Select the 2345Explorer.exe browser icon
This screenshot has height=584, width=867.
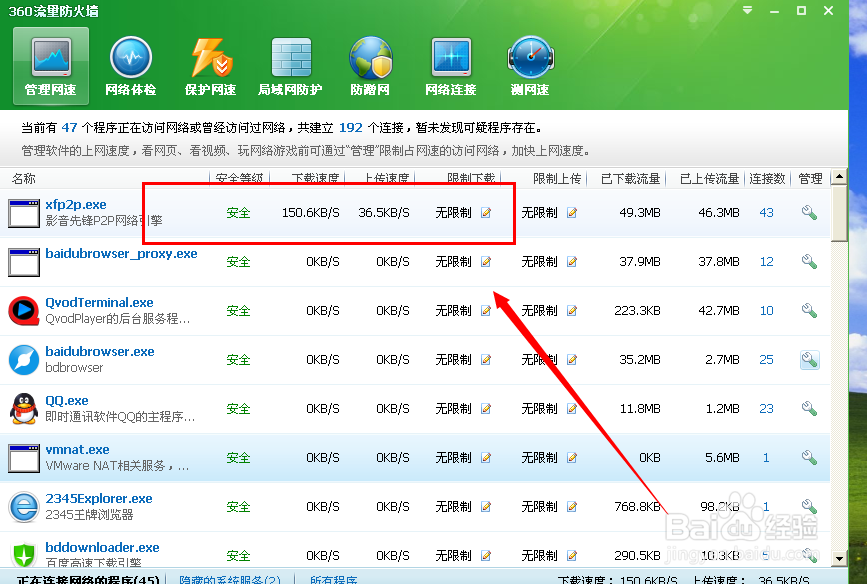coord(24,507)
